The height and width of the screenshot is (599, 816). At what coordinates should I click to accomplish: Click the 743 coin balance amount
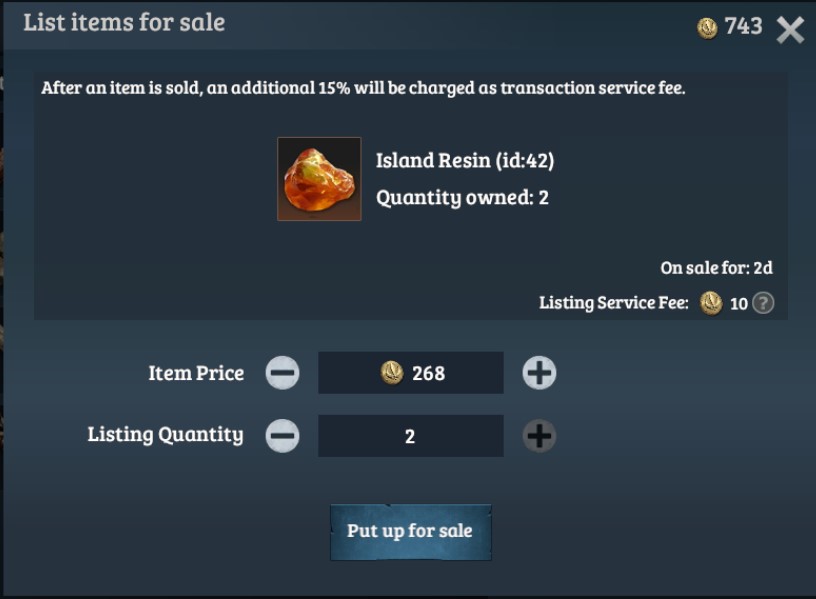pos(744,27)
